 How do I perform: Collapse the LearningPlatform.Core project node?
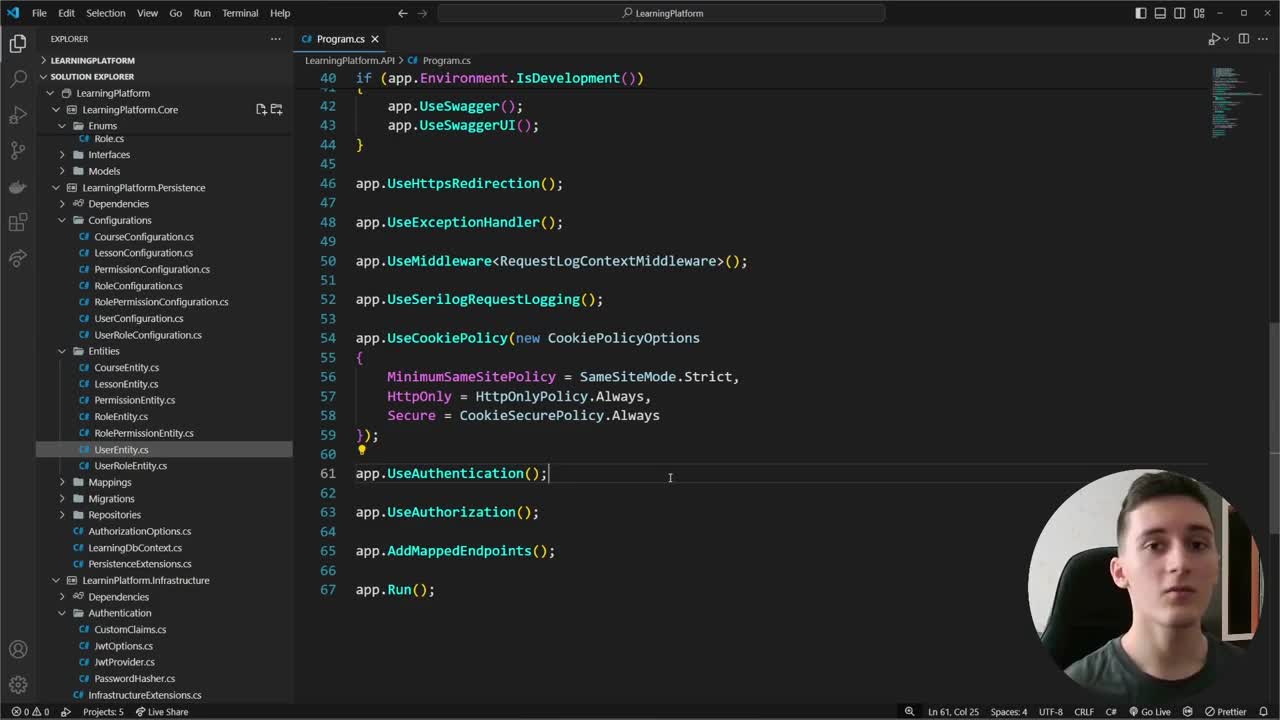[56, 109]
